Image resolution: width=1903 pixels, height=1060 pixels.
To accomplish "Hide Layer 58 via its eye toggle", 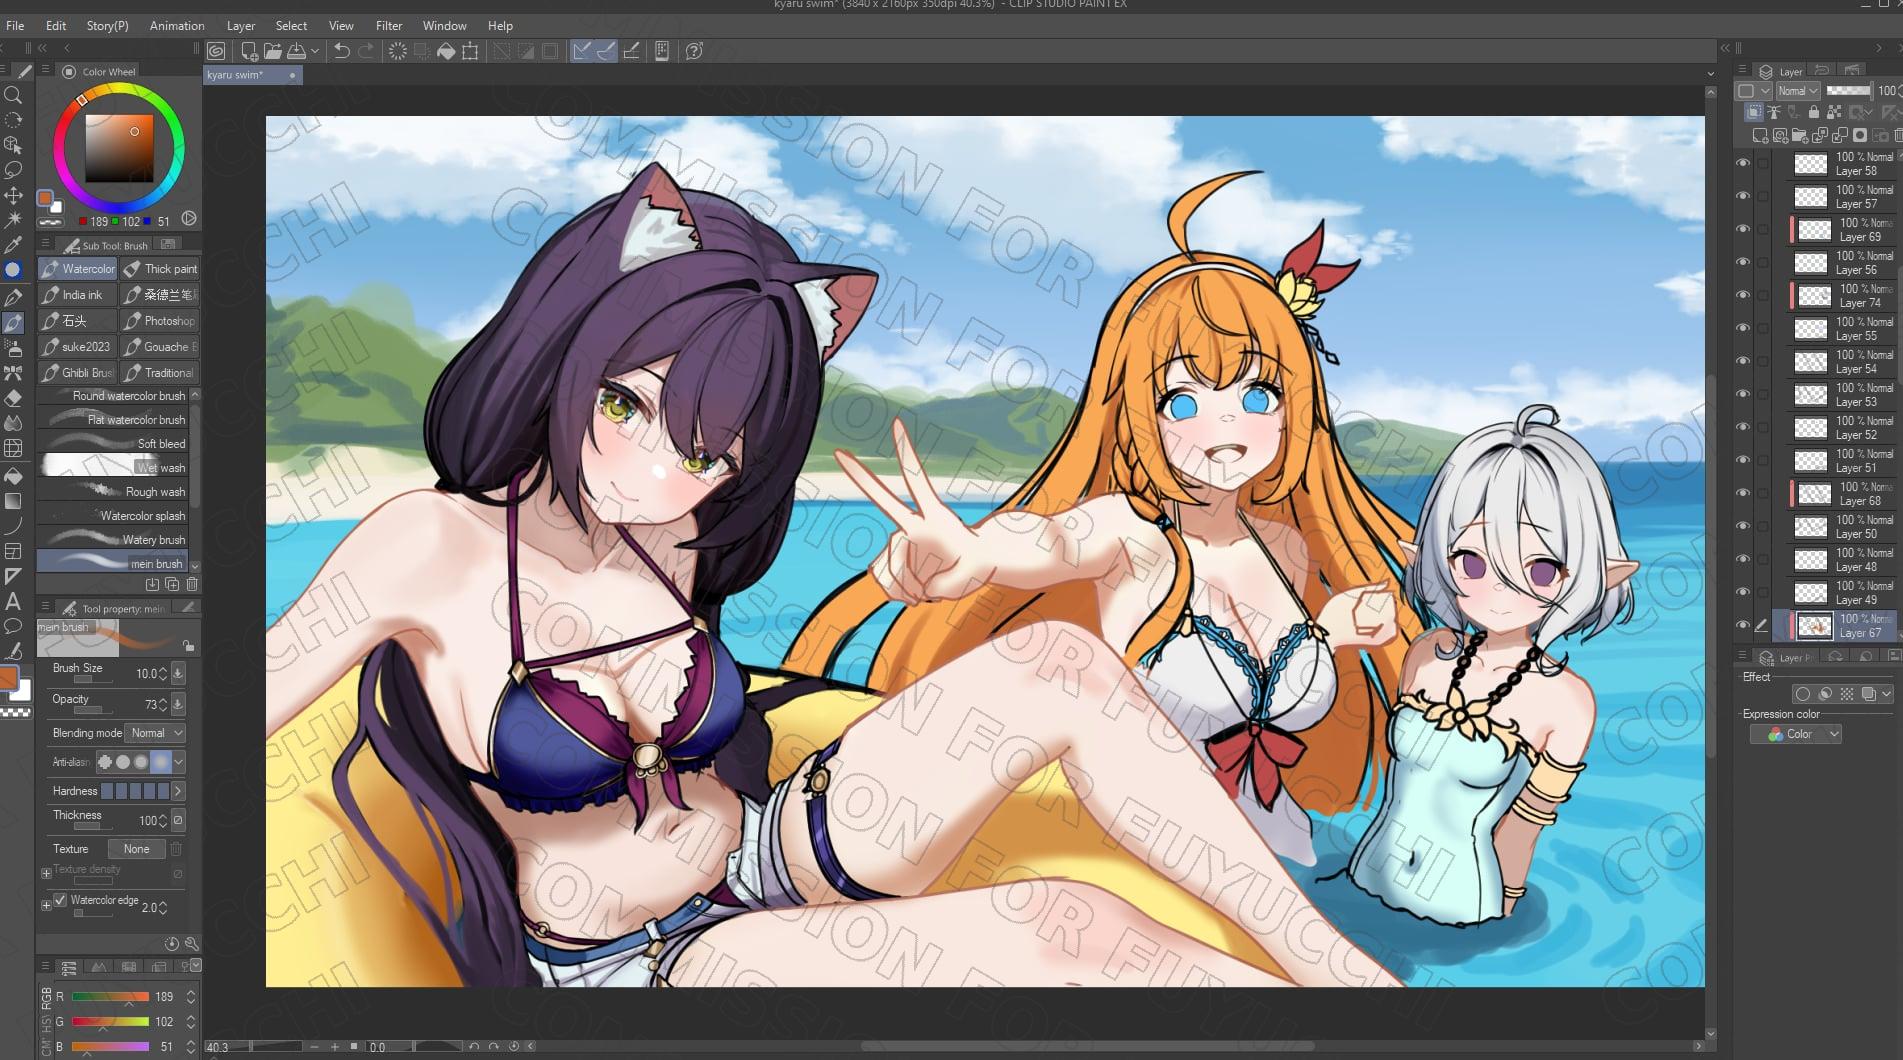I will [x=1744, y=164].
